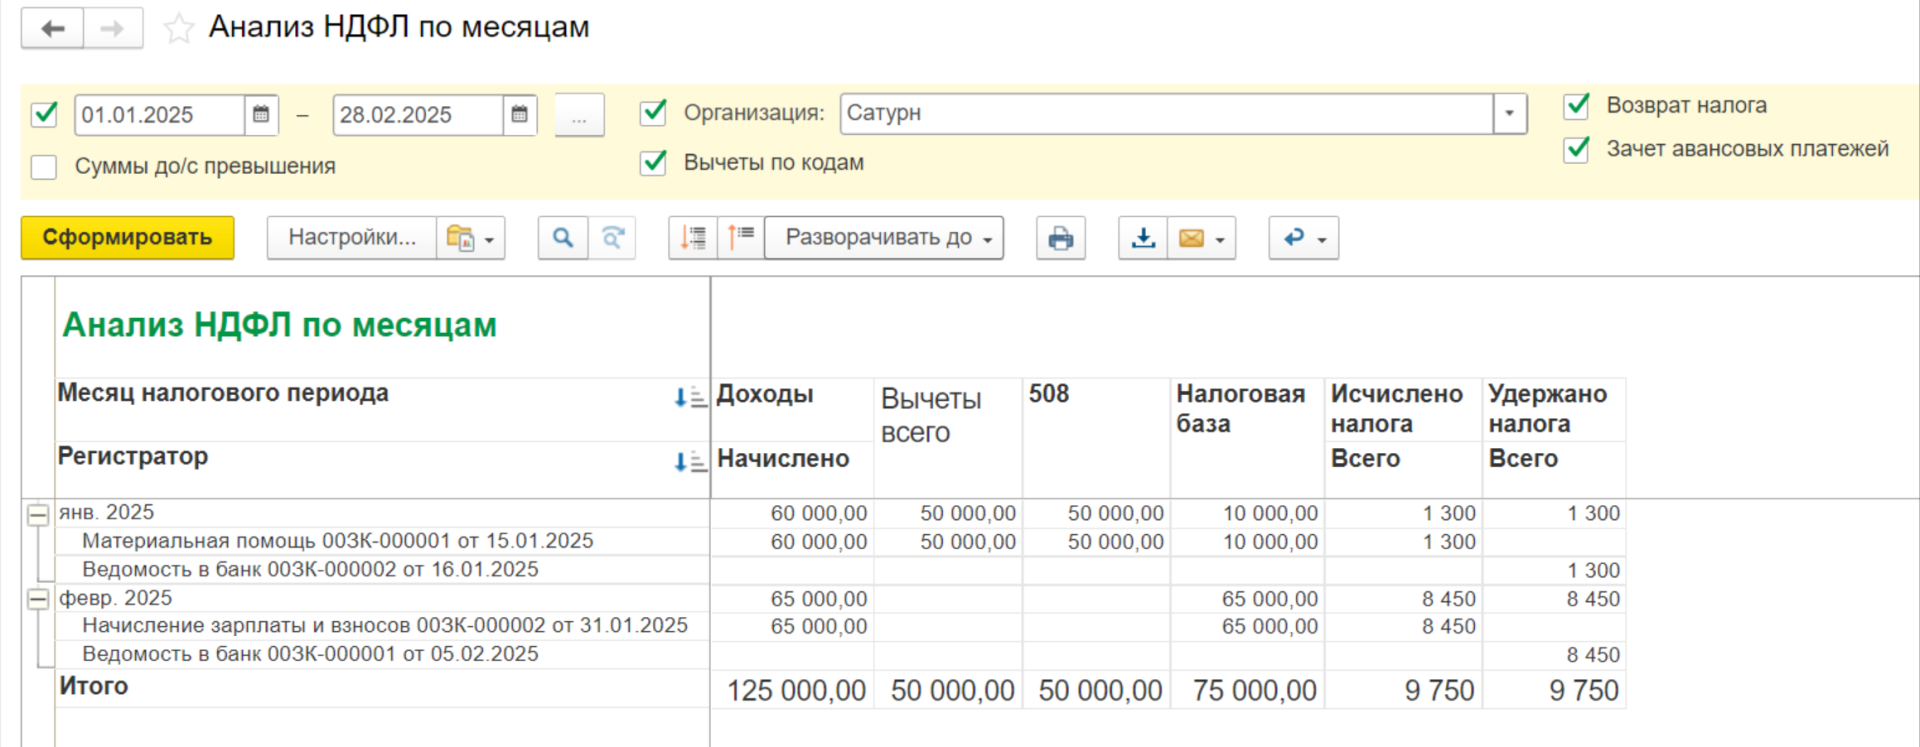Click Организация field with Сатурн
Viewport: 1920px width, 747px height.
1167,114
